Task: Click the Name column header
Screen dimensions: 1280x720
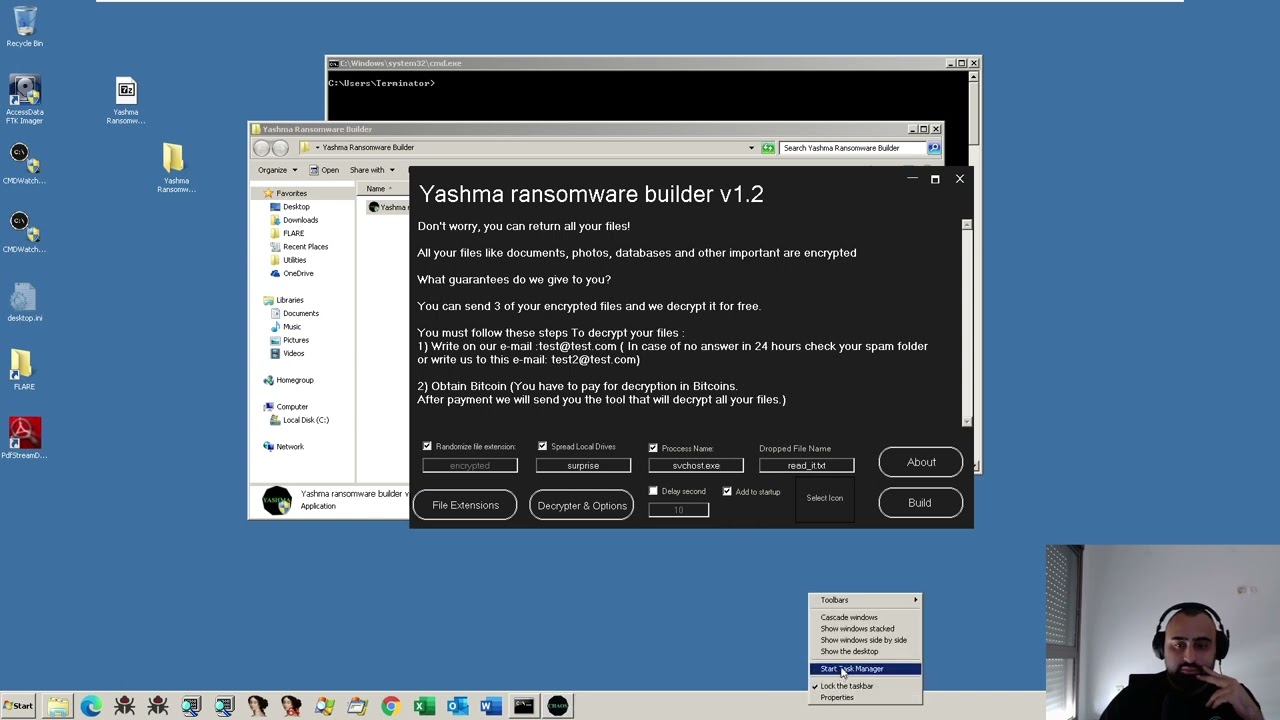Action: point(381,189)
